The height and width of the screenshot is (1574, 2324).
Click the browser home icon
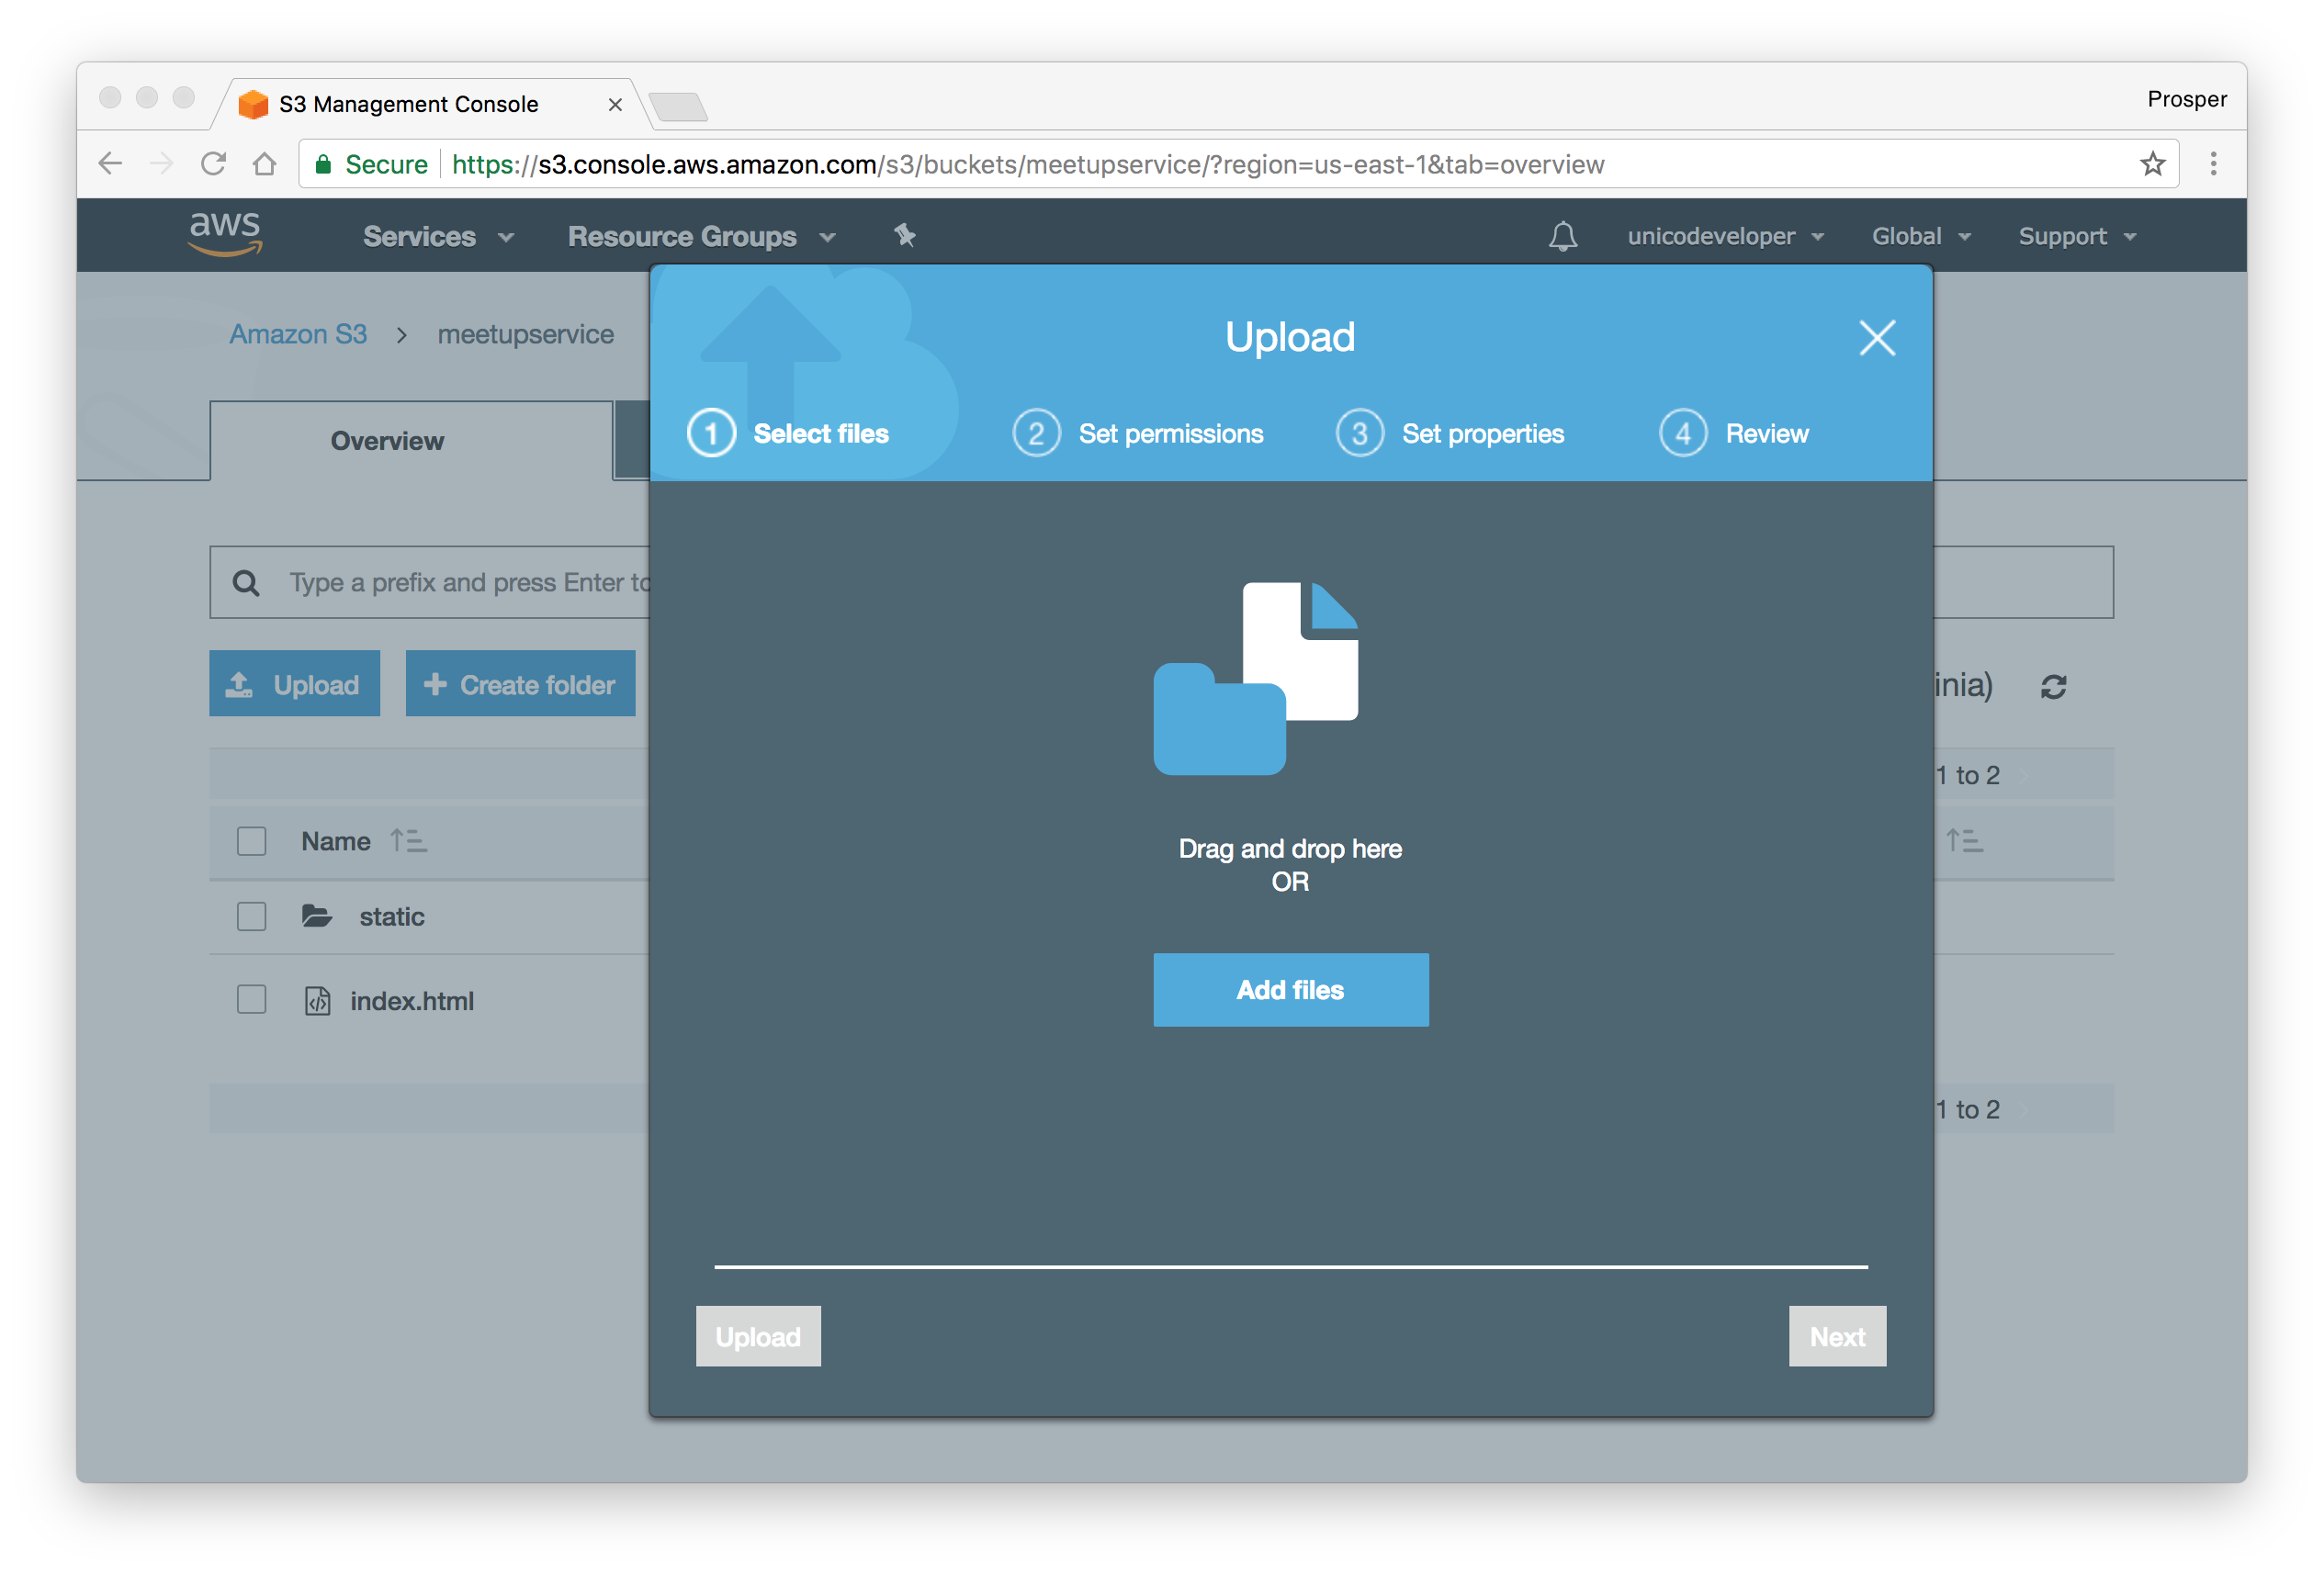[264, 163]
